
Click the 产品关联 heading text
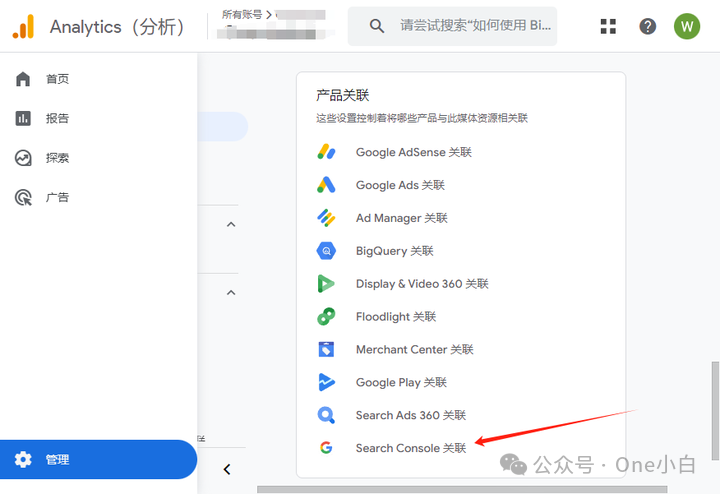coord(343,95)
